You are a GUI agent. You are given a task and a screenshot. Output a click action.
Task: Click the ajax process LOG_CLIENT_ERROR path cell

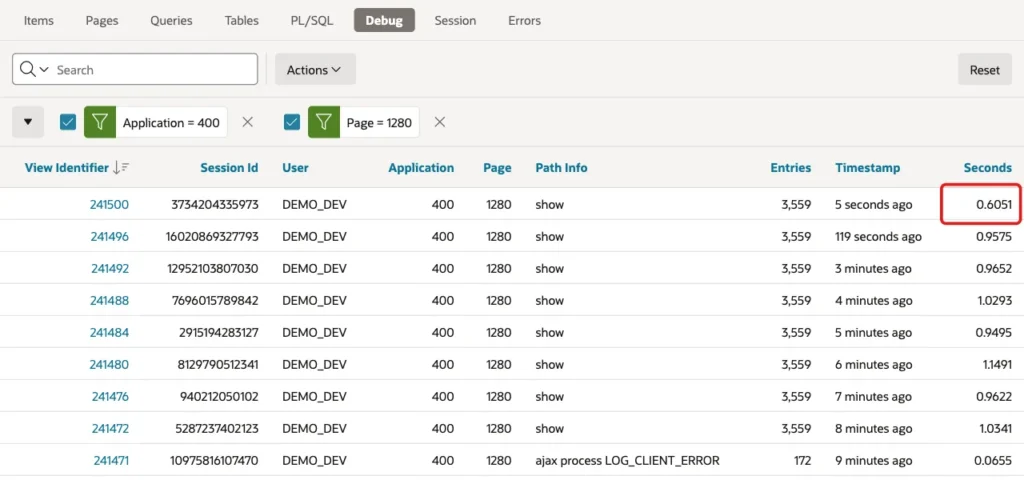627,460
